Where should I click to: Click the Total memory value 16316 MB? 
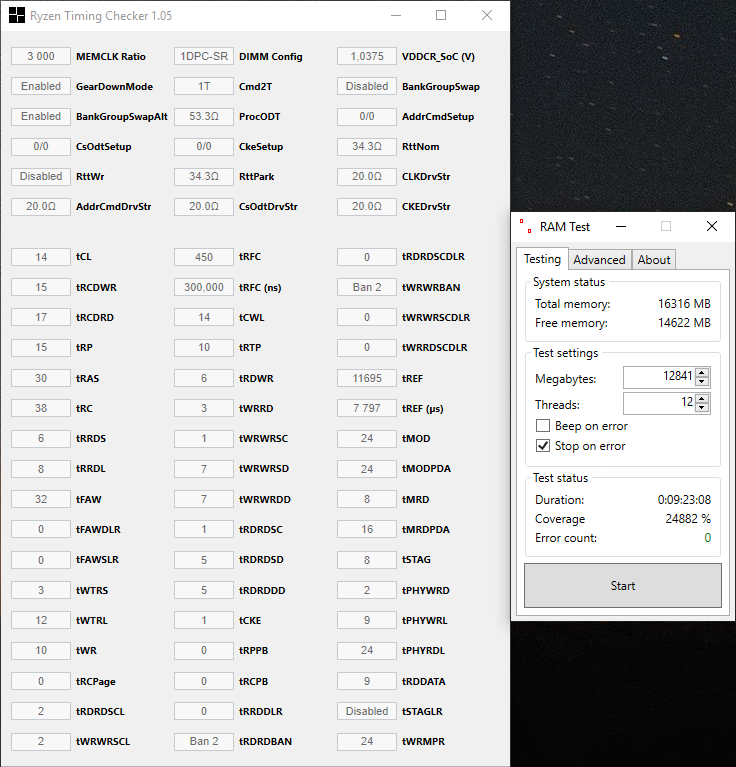(x=684, y=304)
